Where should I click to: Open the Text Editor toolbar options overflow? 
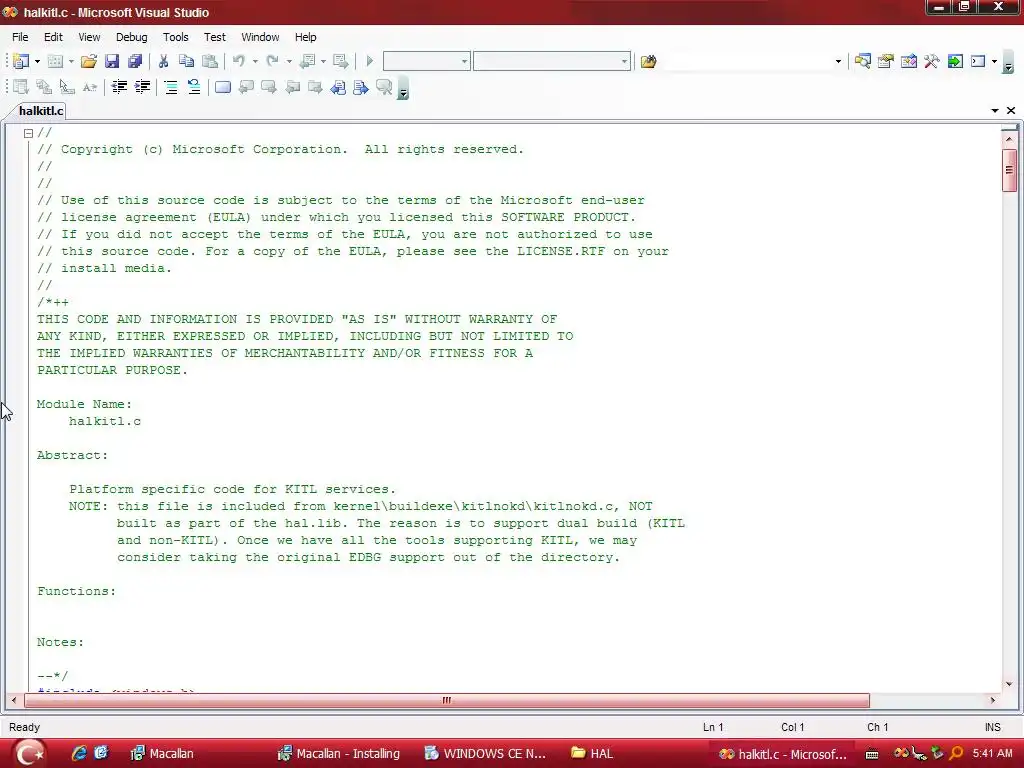point(403,88)
